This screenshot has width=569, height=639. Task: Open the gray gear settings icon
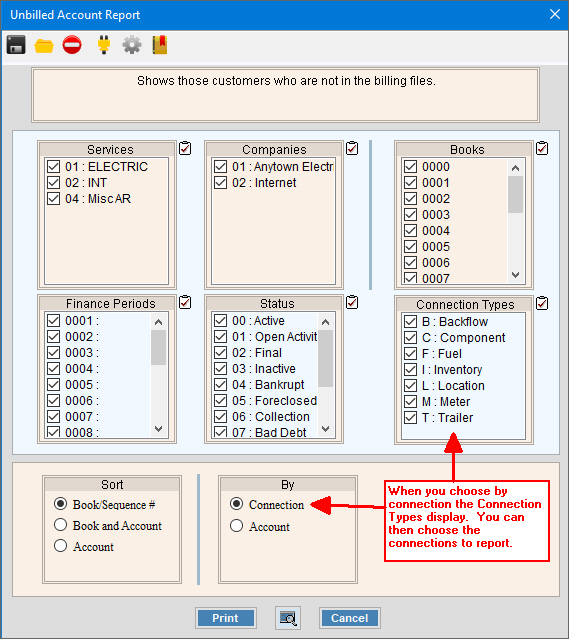coord(132,45)
